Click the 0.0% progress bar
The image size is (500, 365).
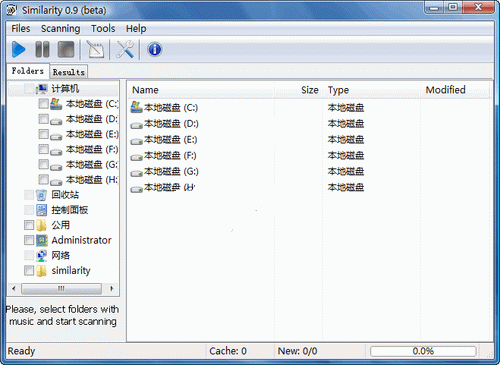[423, 351]
